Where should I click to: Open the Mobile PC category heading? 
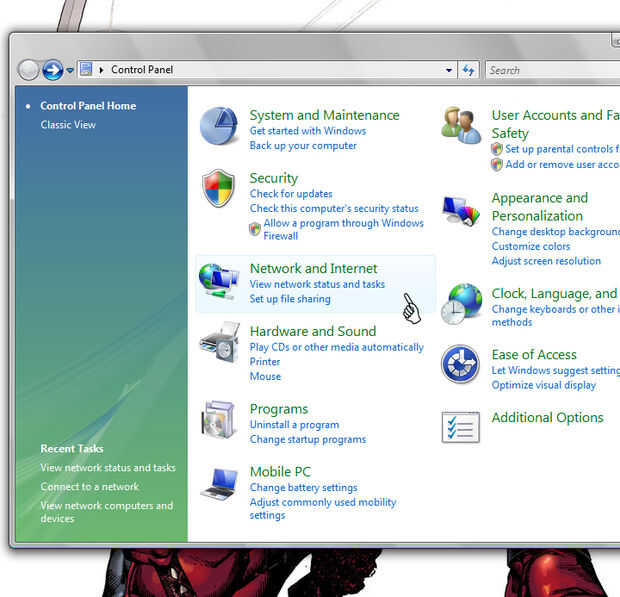click(280, 472)
